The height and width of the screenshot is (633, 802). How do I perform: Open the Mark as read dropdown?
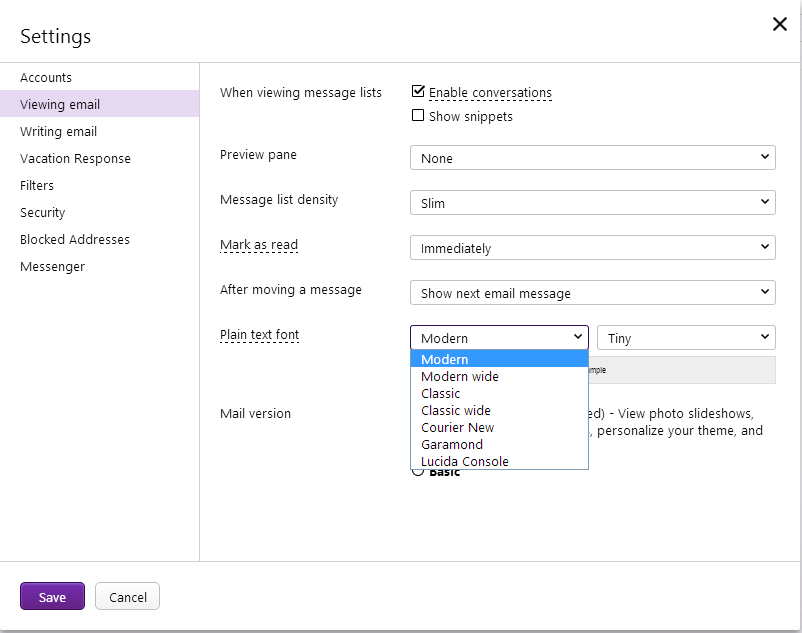pyautogui.click(x=592, y=248)
